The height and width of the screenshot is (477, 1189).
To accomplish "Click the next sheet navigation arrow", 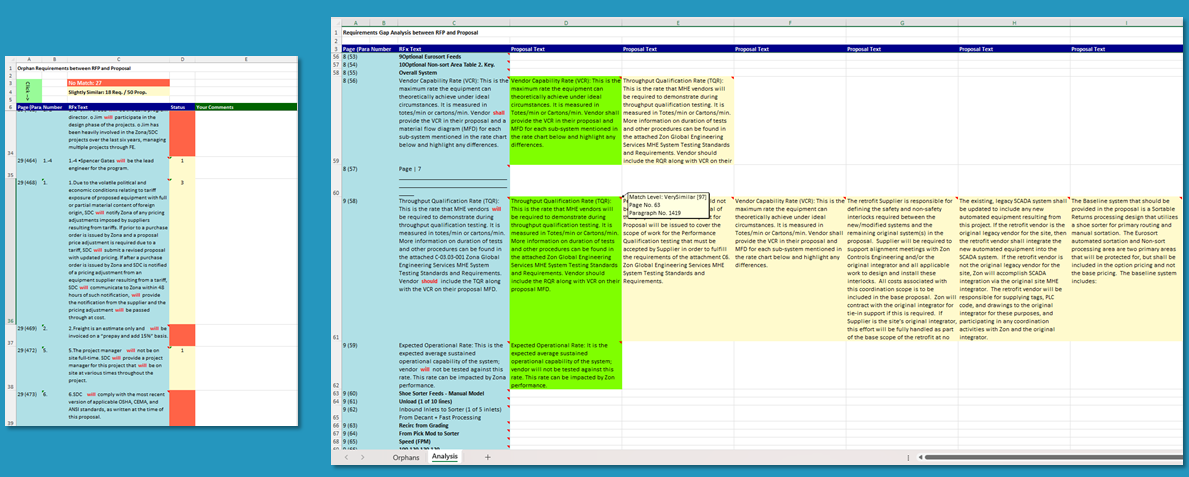I will [x=362, y=457].
